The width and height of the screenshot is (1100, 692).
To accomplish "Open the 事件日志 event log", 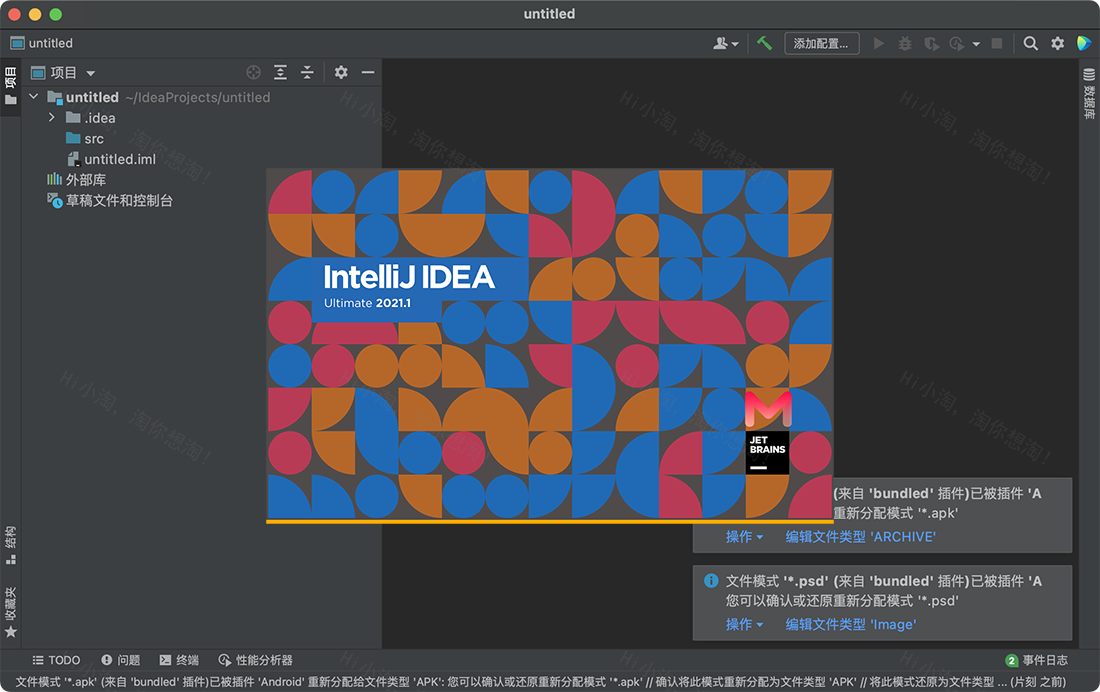I will coord(1037,660).
